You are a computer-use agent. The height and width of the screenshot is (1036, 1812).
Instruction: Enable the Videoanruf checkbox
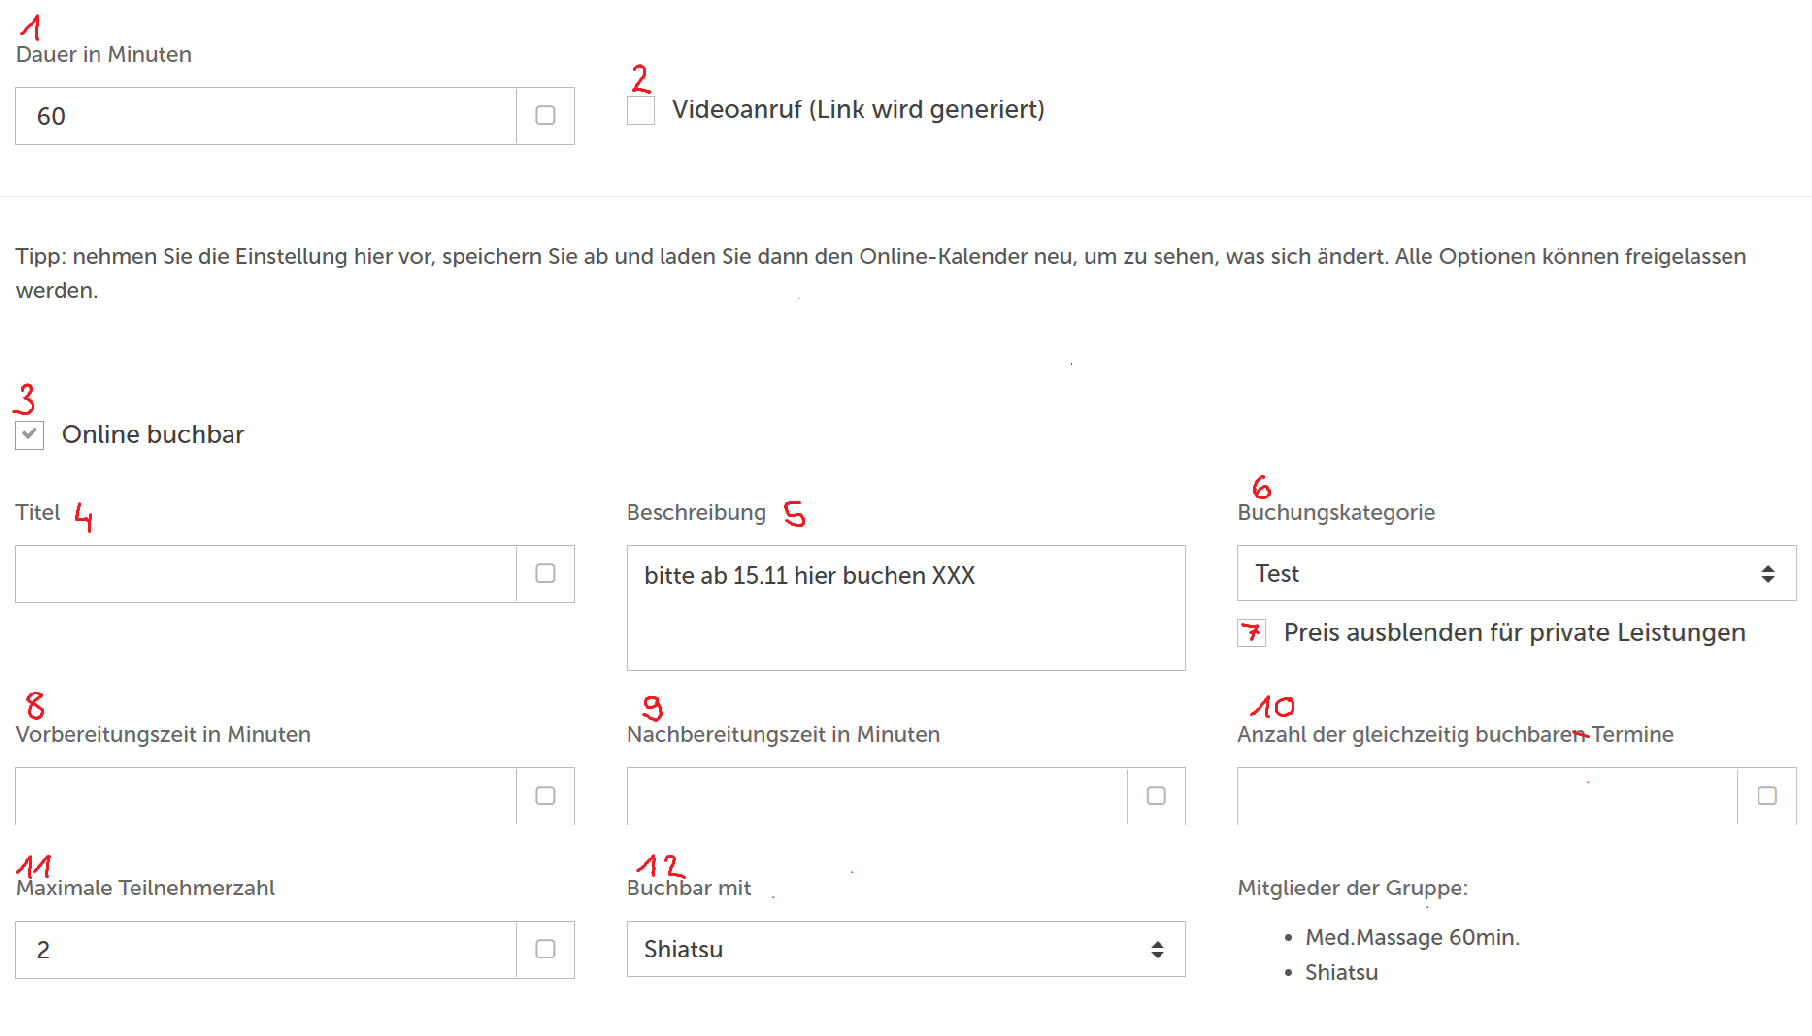641,110
